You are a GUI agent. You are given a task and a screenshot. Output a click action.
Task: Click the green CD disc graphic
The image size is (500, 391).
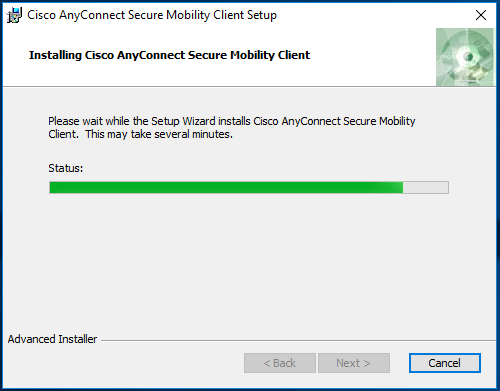464,57
